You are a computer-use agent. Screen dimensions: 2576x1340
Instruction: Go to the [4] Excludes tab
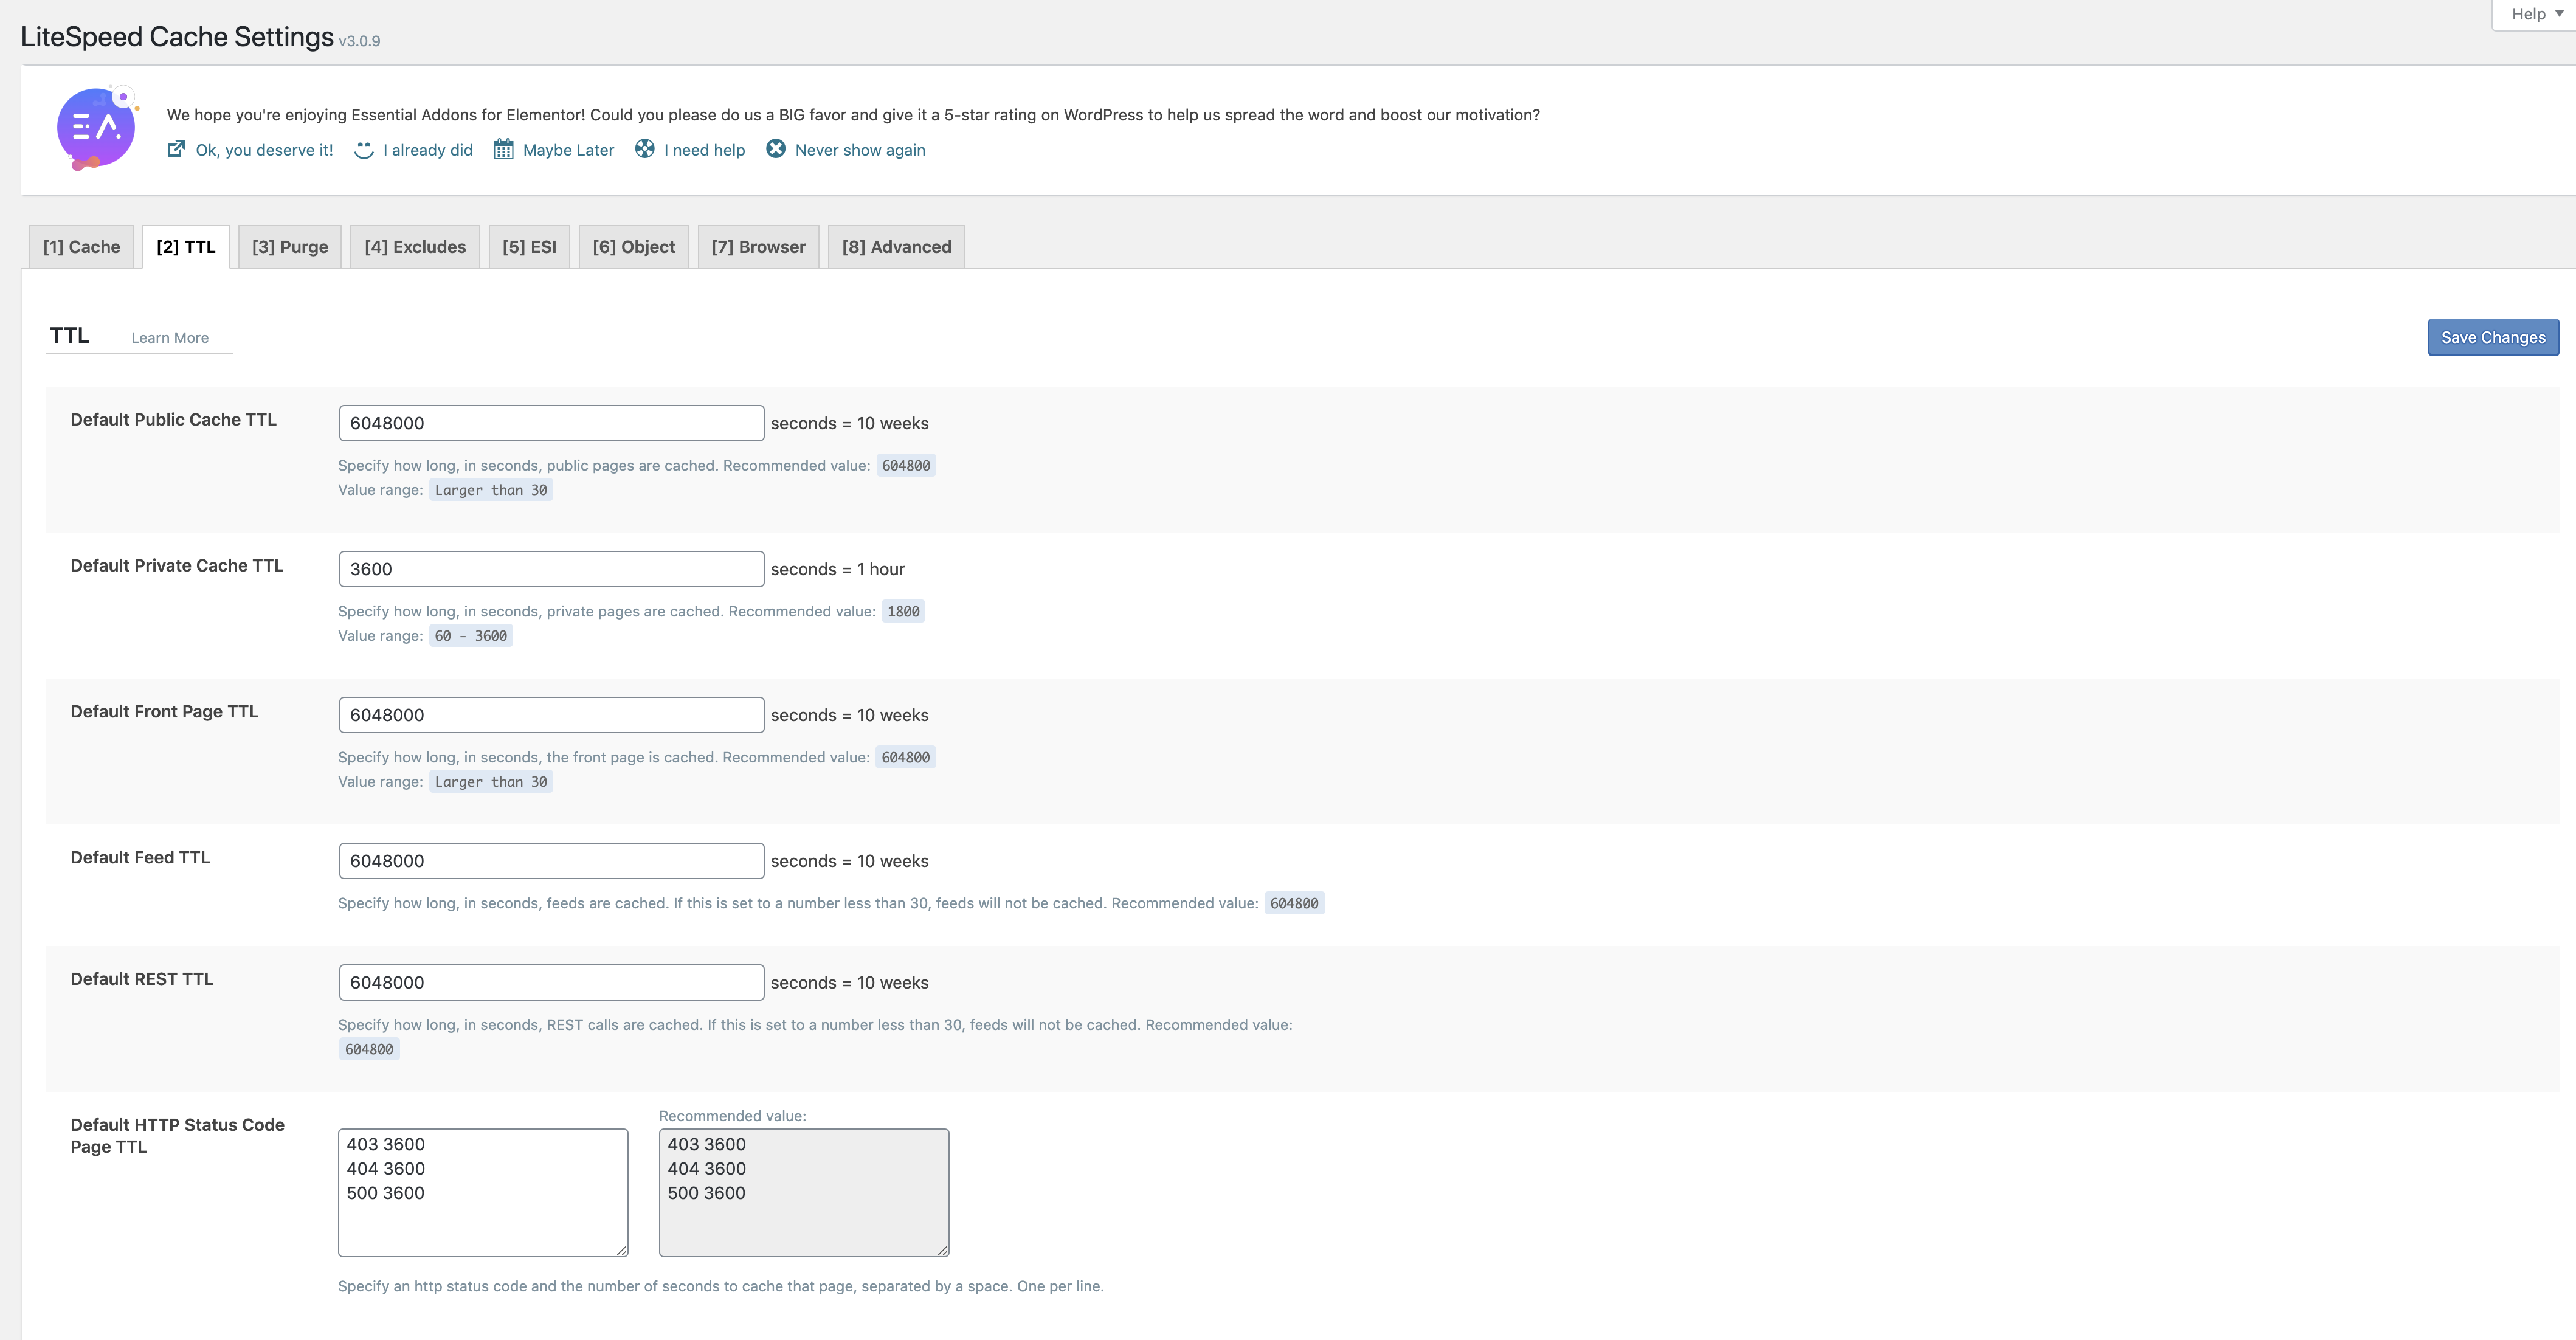coord(415,247)
